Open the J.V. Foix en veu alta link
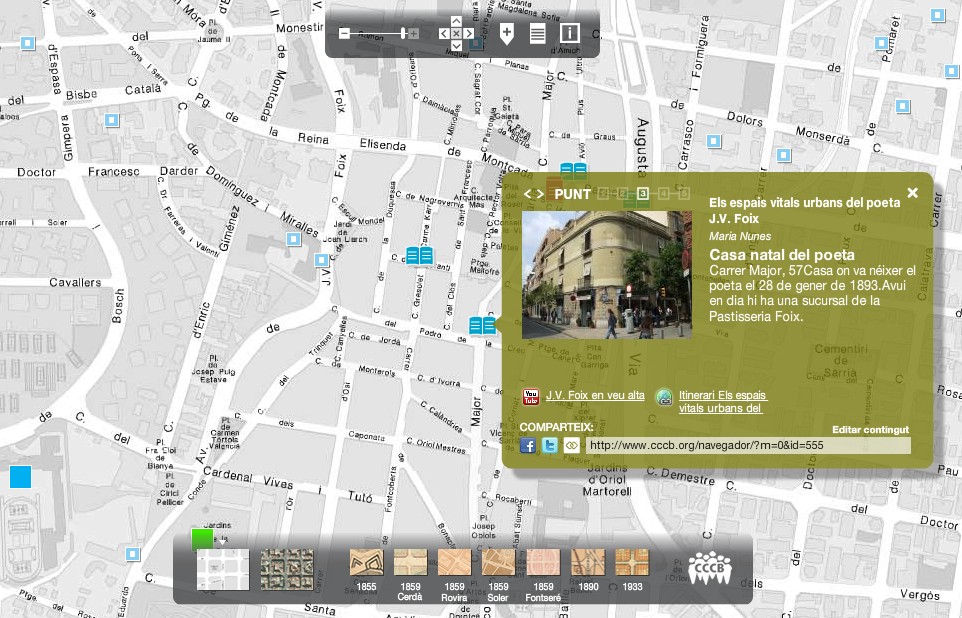 point(594,395)
